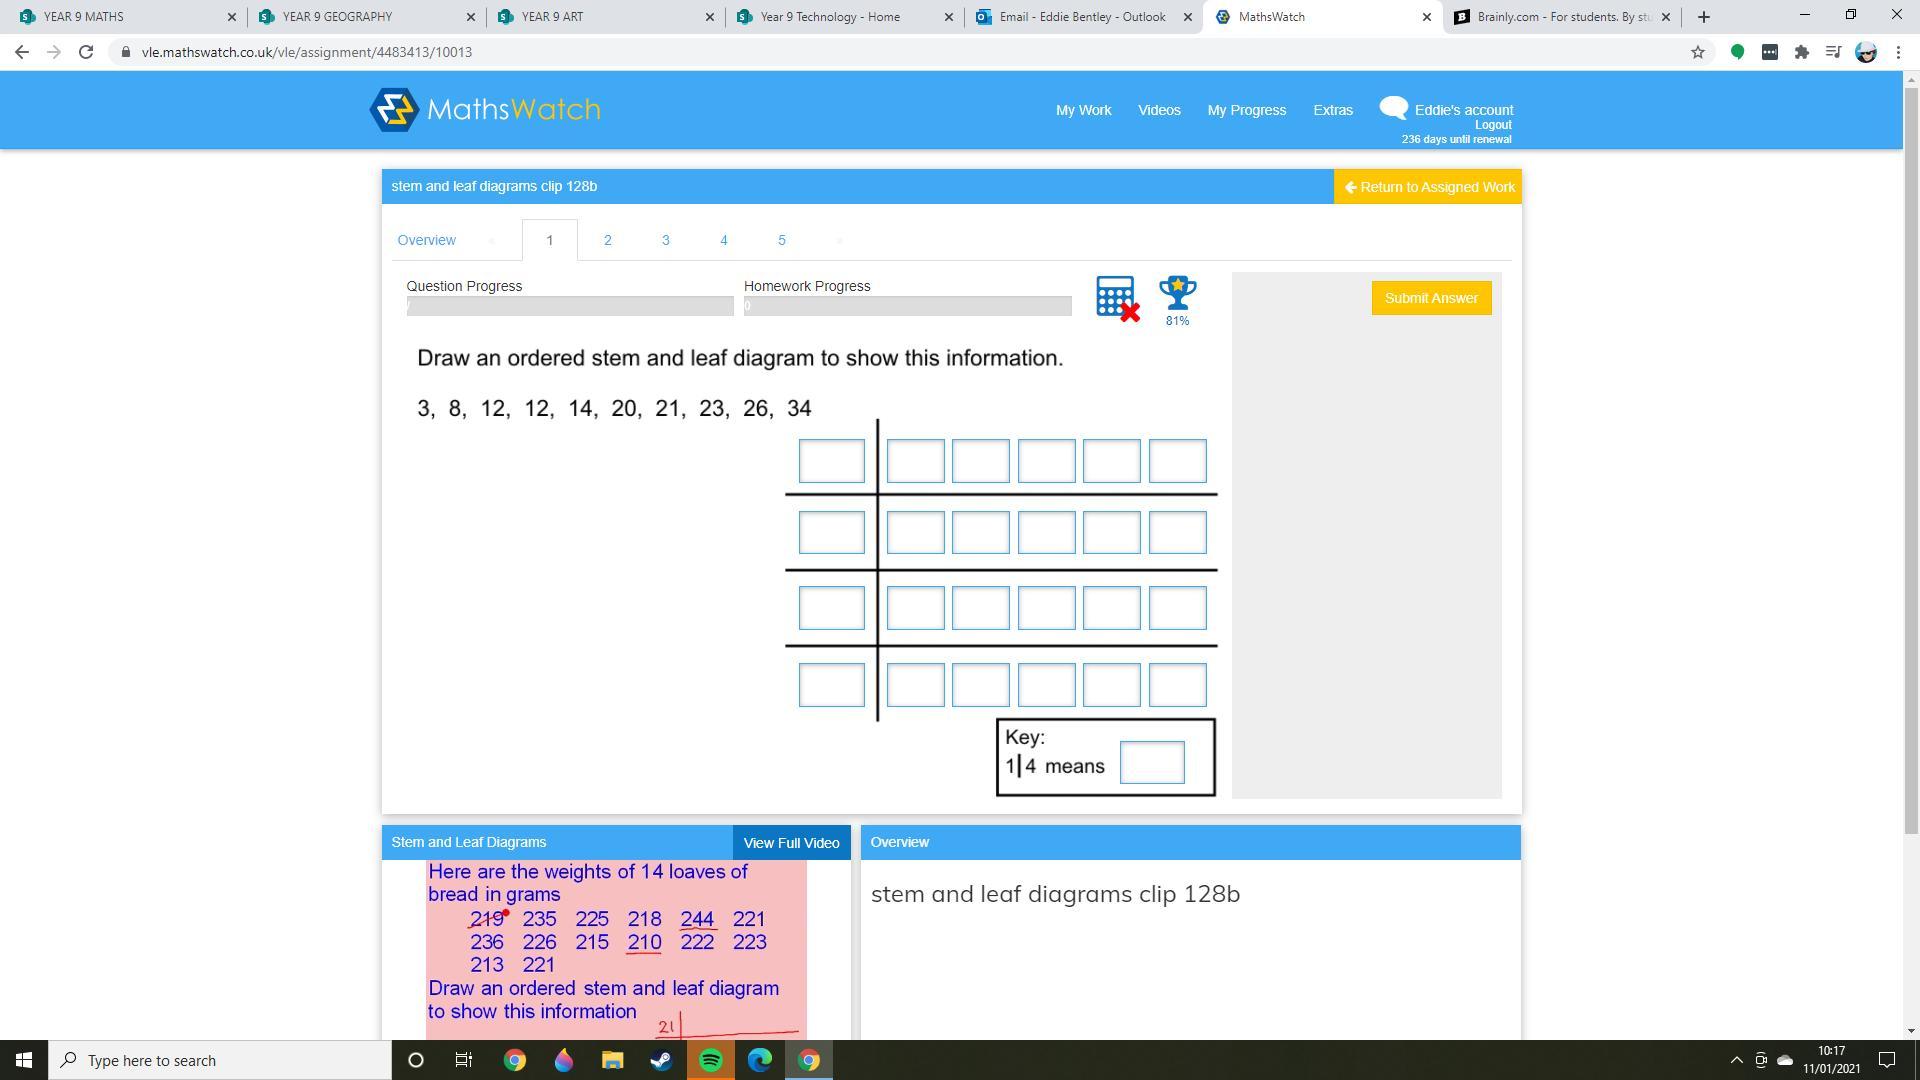The width and height of the screenshot is (1920, 1080).
Task: Show hidden system tray icons
Action: (x=1736, y=1060)
